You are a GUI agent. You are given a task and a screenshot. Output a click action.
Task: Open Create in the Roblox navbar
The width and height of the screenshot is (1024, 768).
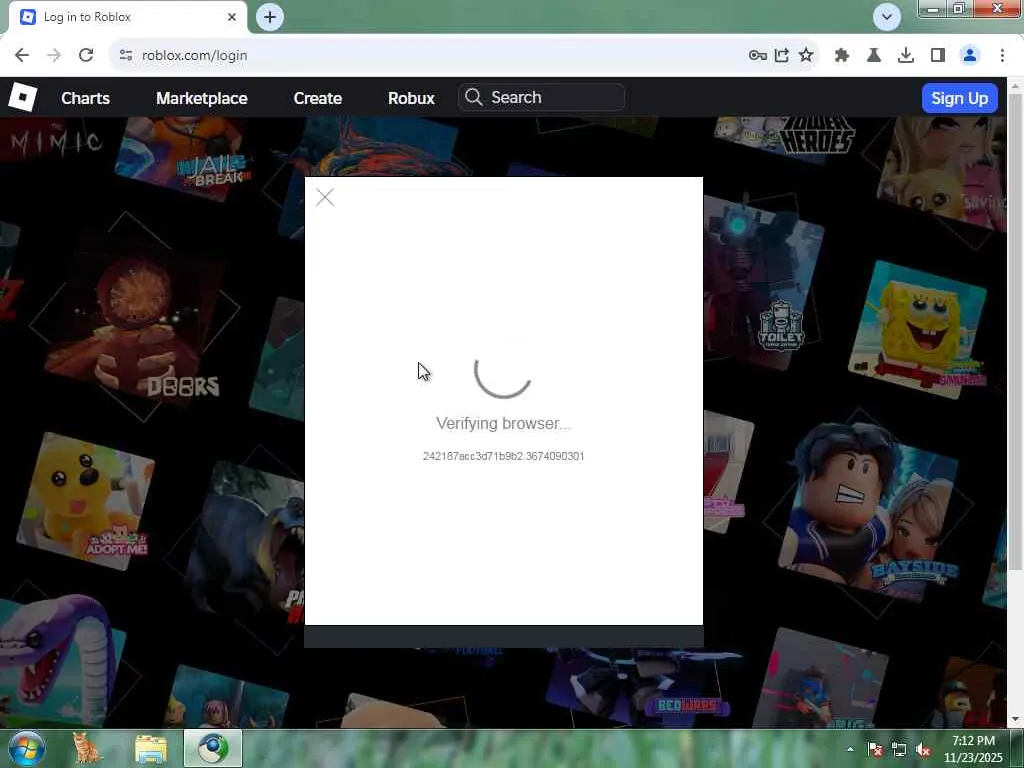317,98
